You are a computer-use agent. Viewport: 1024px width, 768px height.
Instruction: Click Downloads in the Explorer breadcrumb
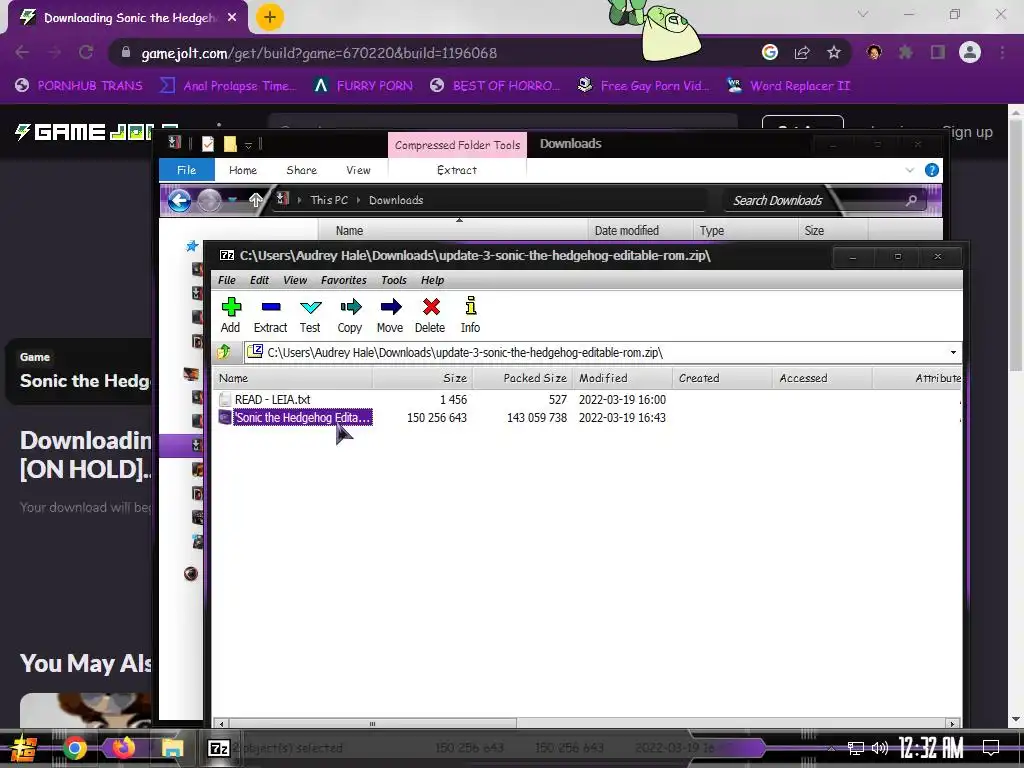pyautogui.click(x=396, y=200)
